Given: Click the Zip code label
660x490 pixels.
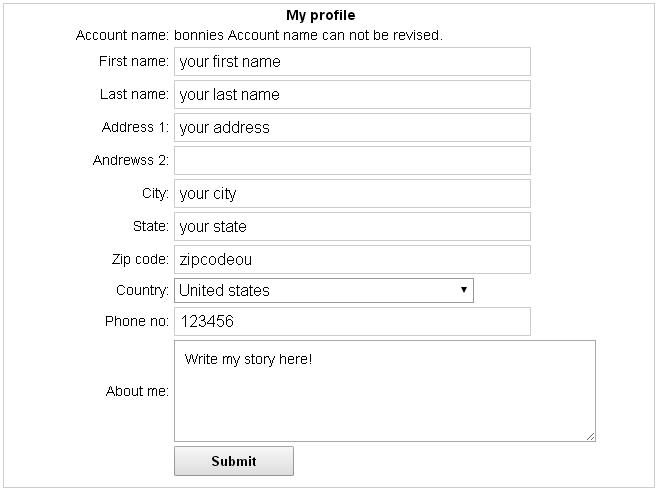Looking at the screenshot, I should tap(140, 259).
